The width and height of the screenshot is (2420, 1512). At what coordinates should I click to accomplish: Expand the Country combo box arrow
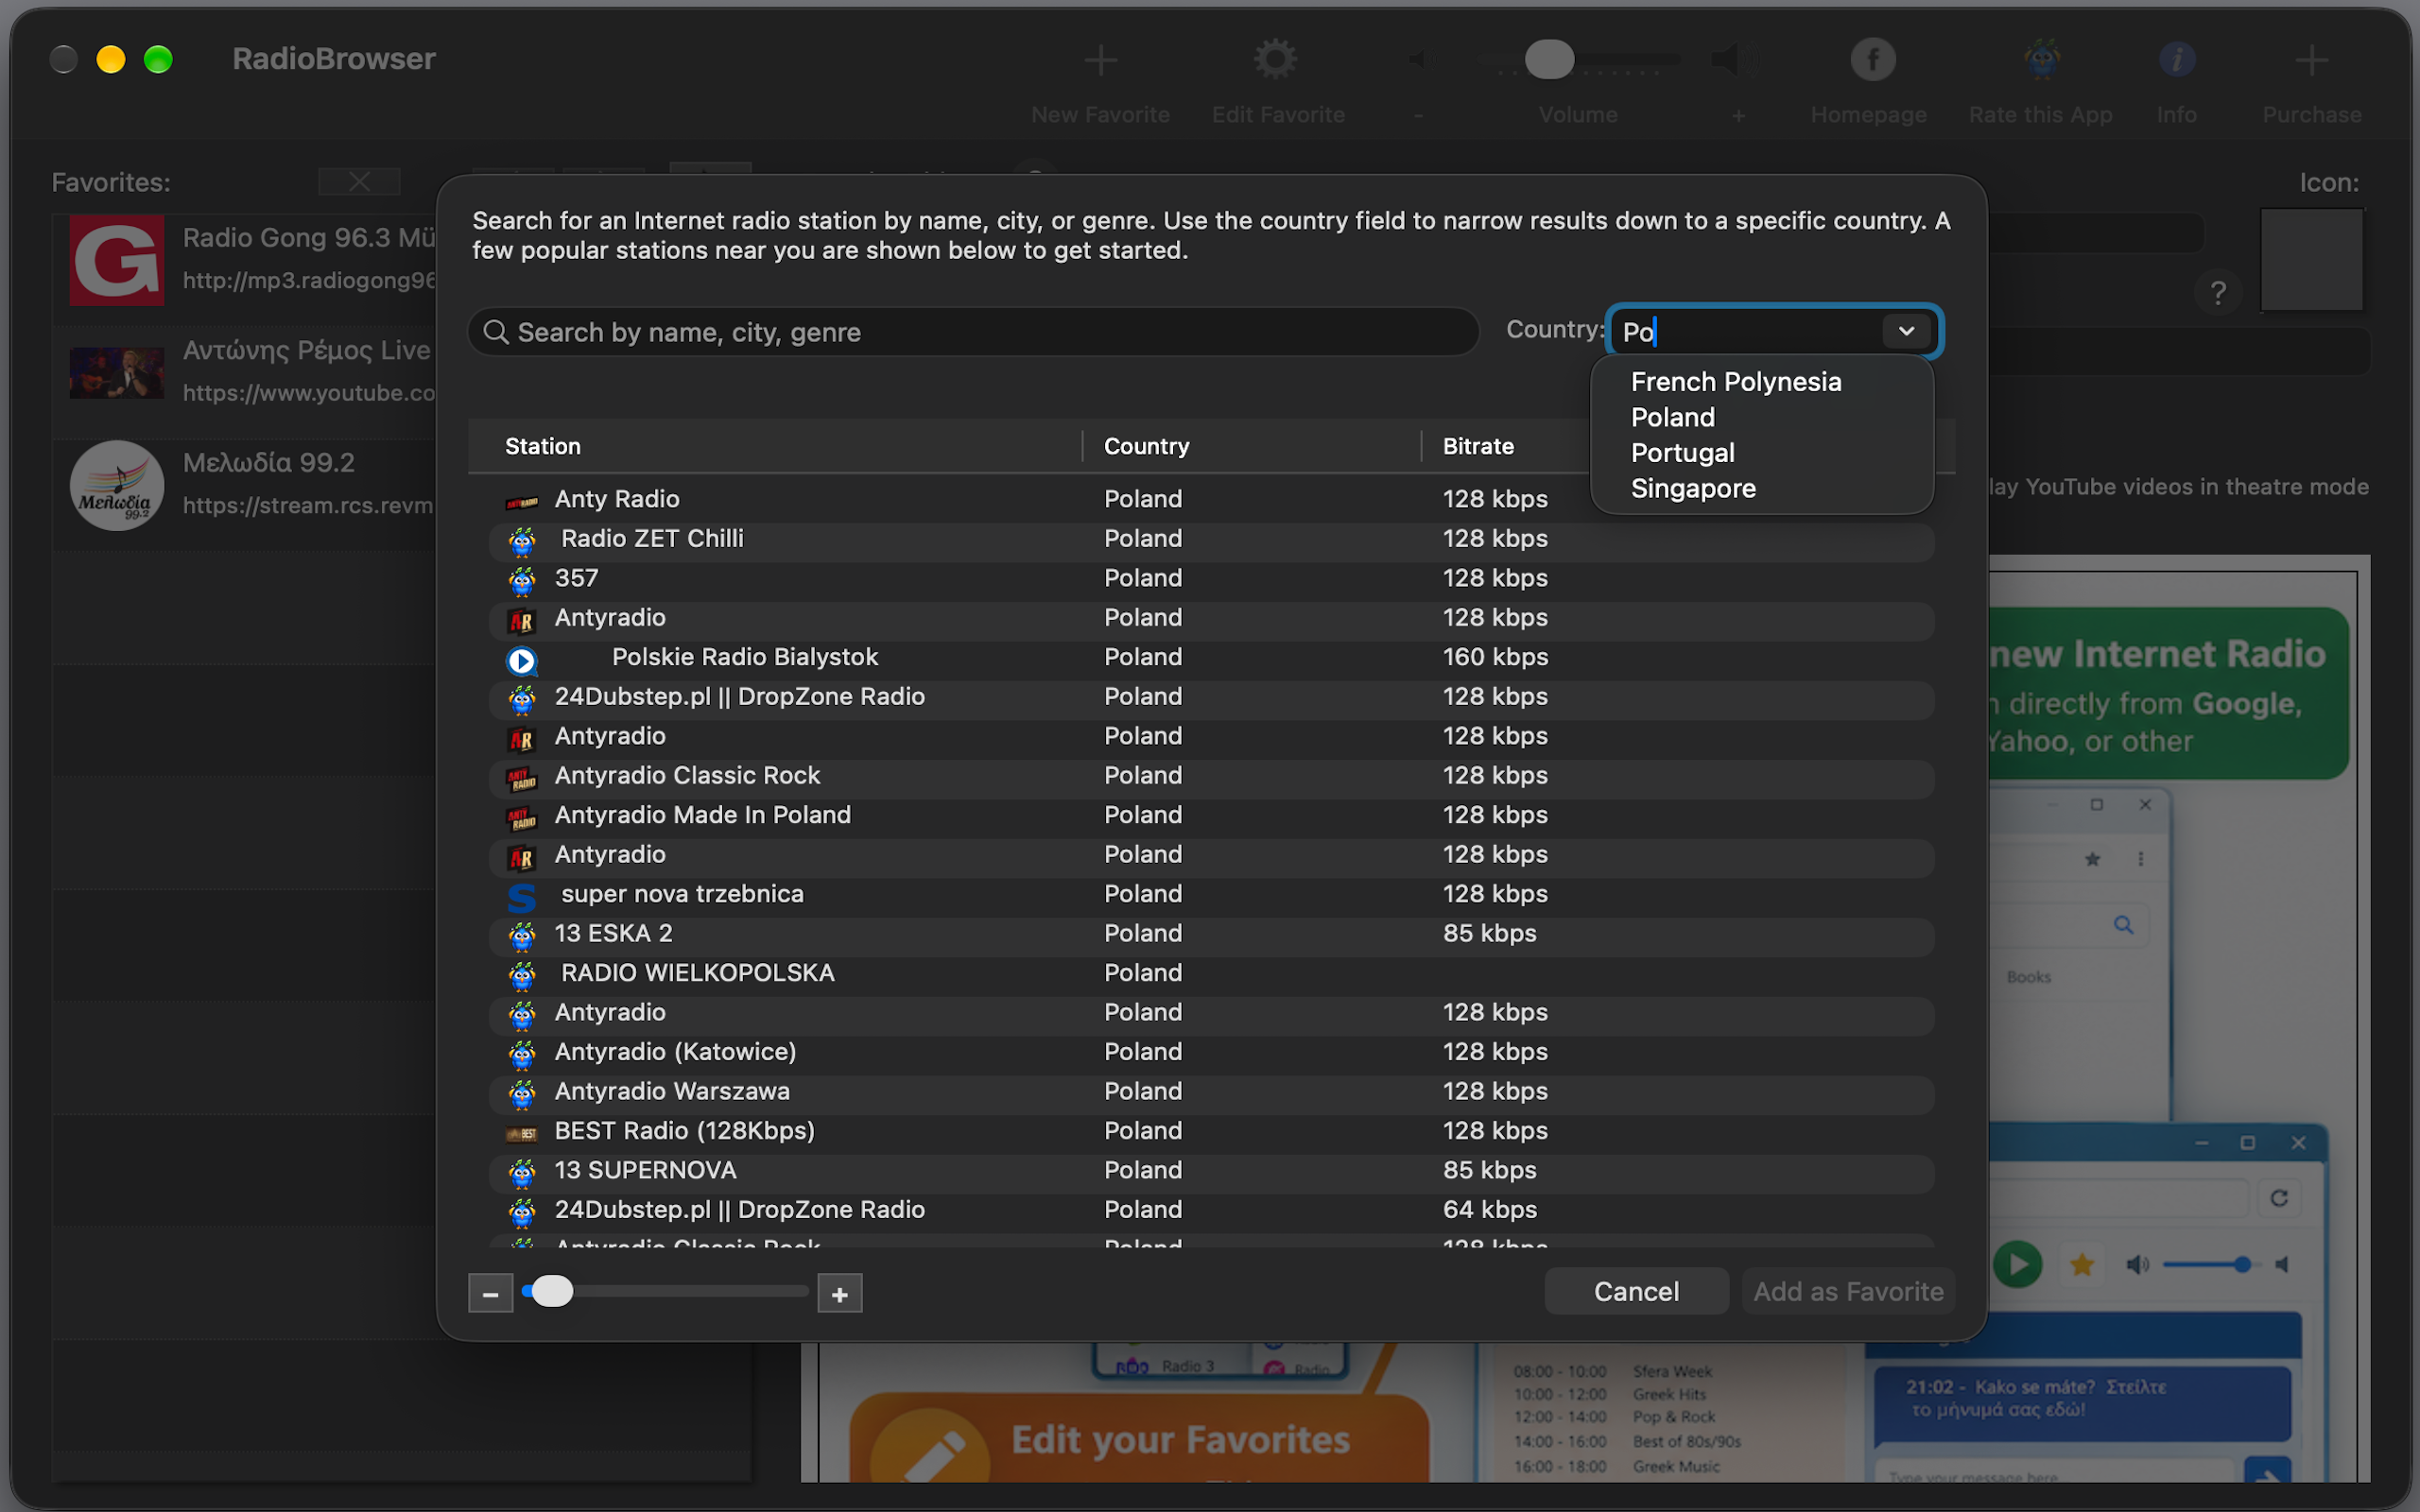point(1906,331)
